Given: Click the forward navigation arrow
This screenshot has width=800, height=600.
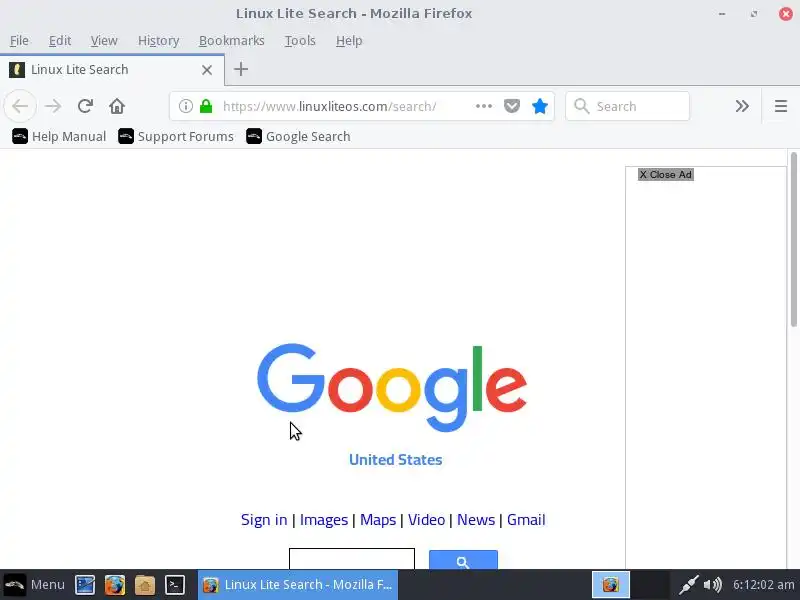Looking at the screenshot, I should coord(53,106).
